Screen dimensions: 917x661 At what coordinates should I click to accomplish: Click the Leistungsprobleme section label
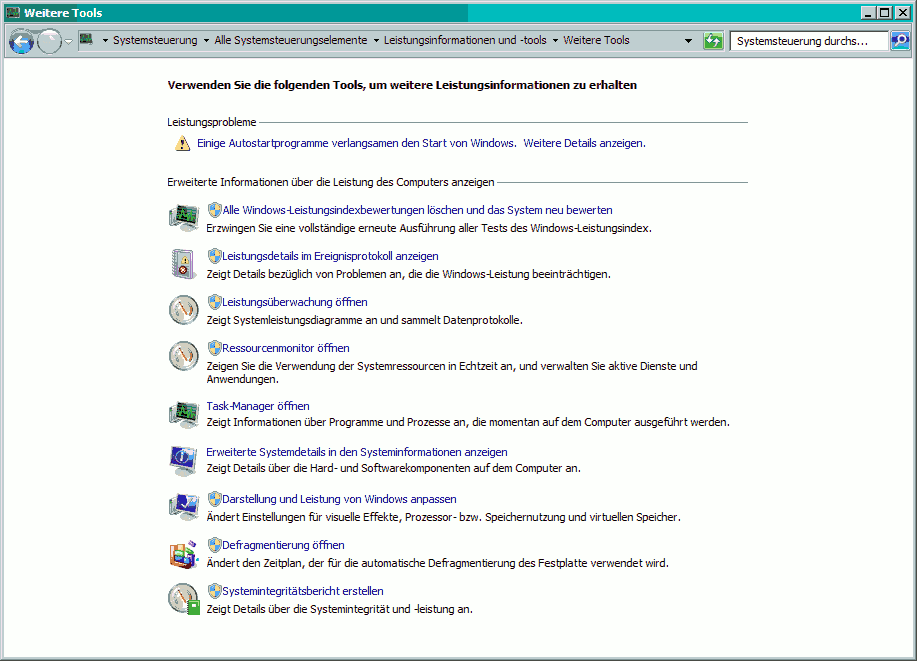(212, 122)
